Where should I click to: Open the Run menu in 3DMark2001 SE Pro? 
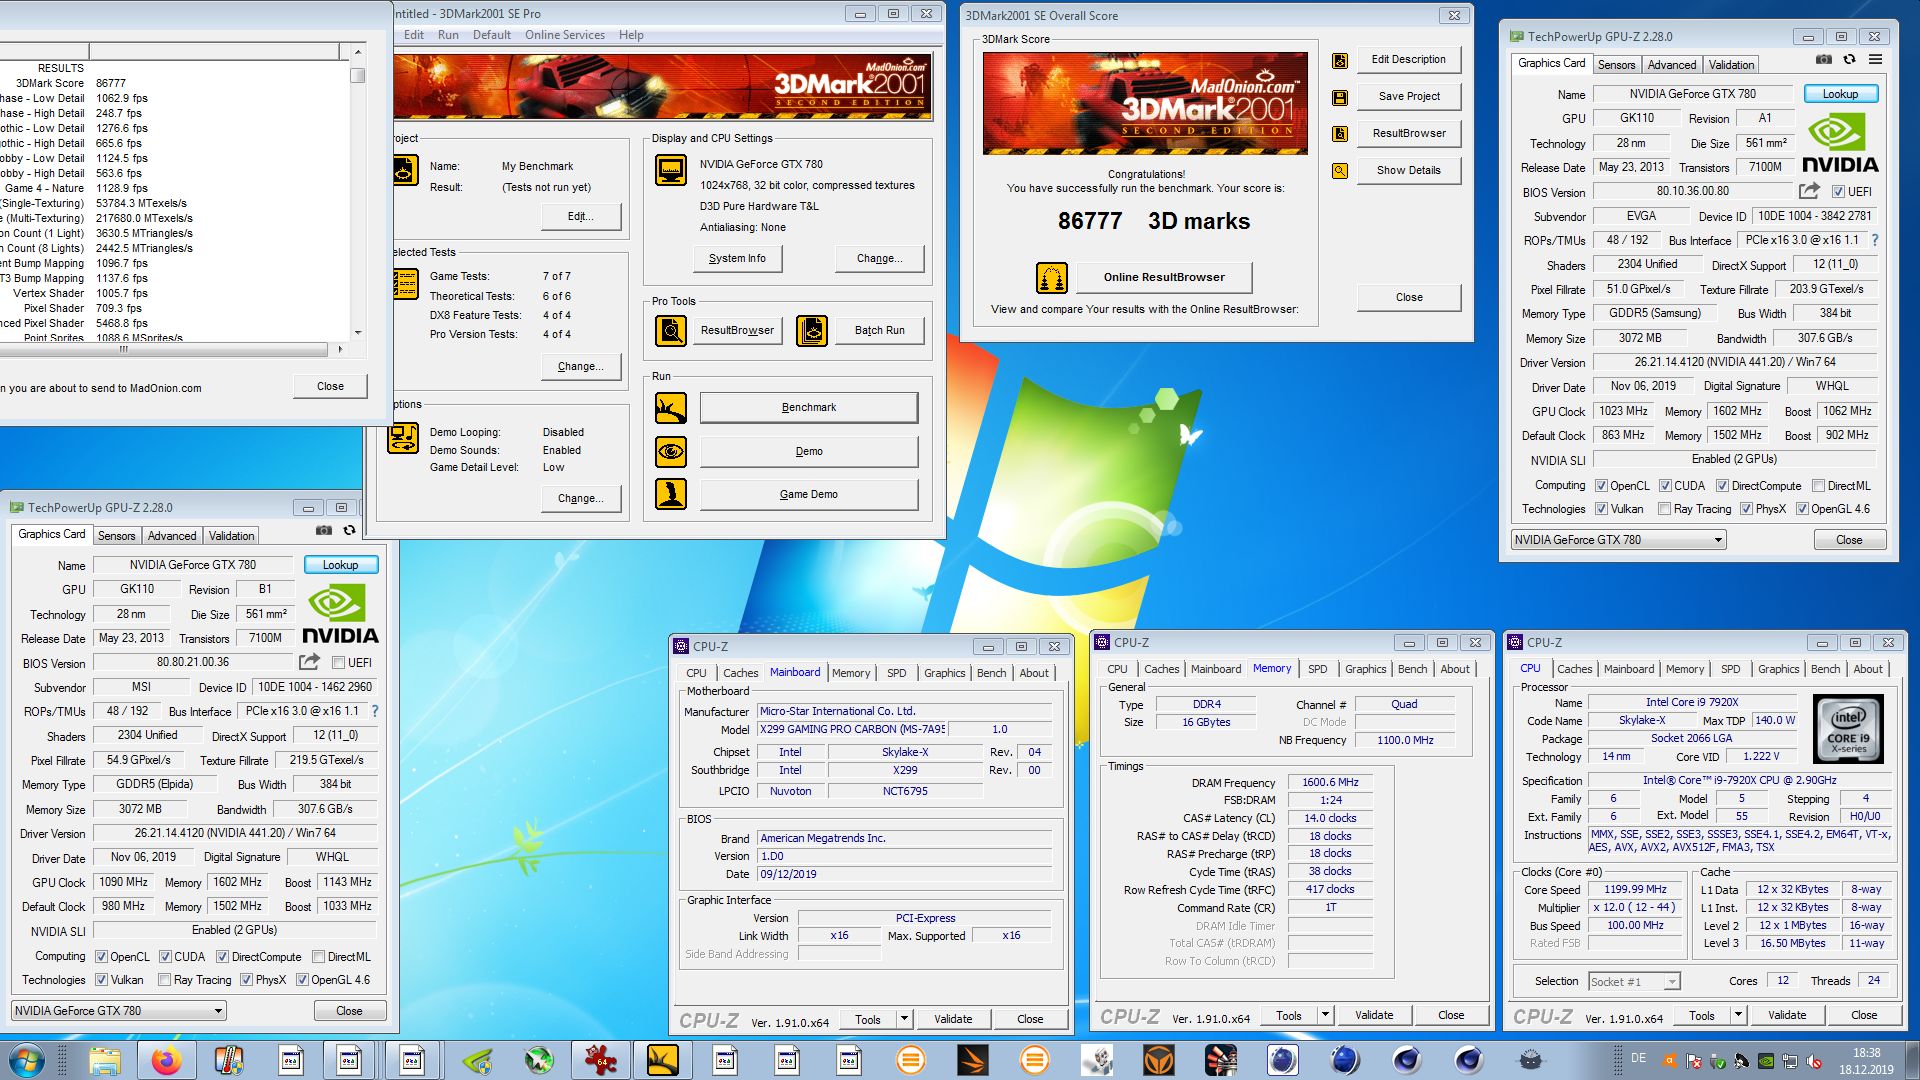(x=448, y=35)
